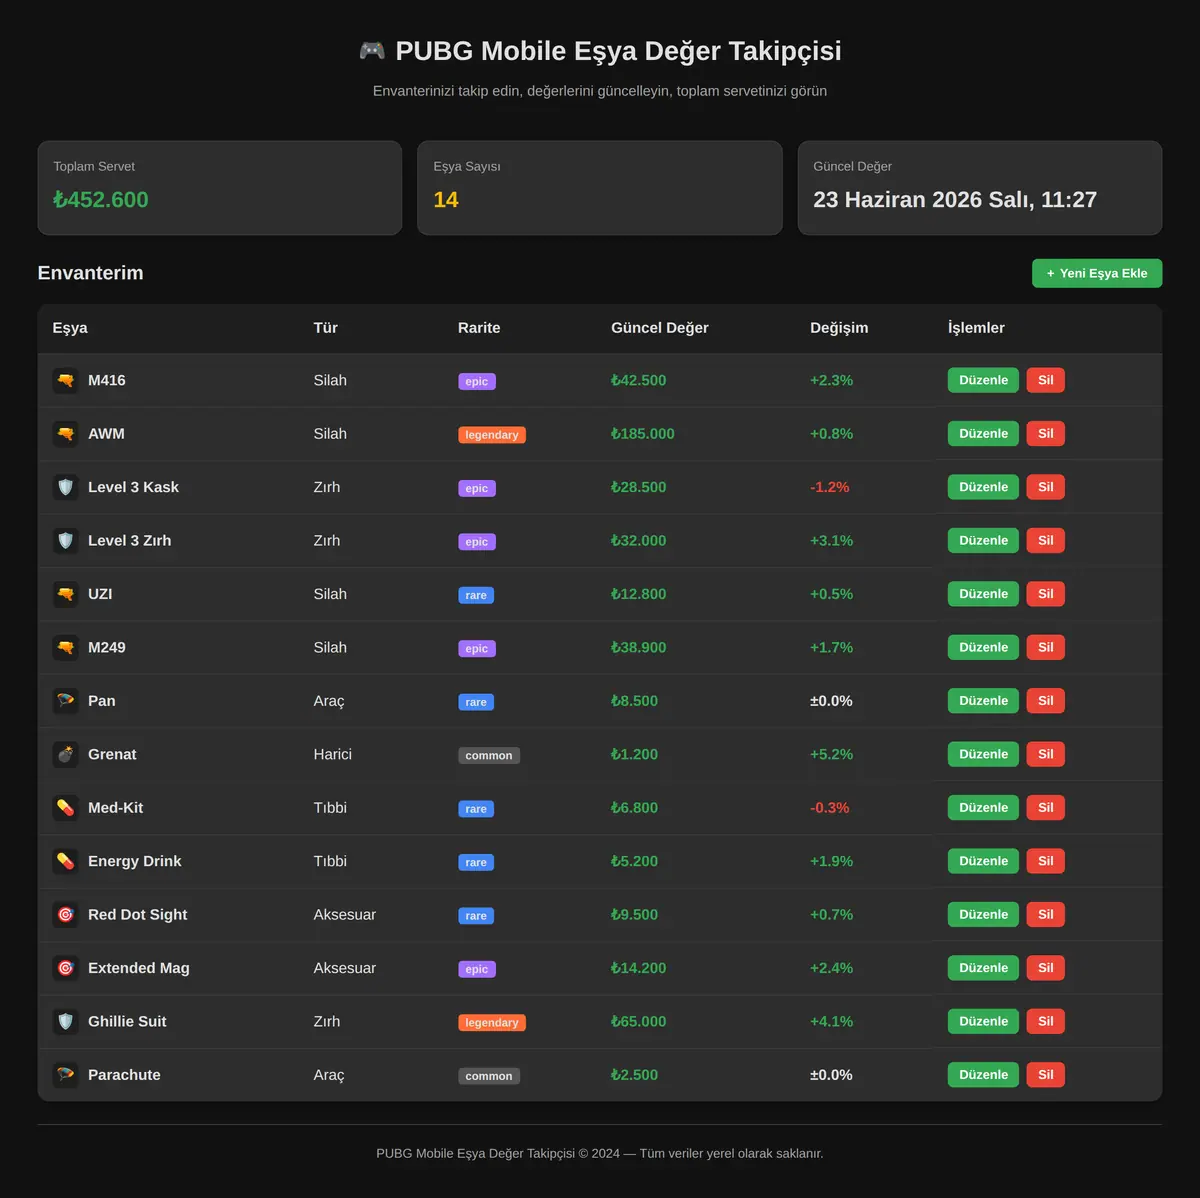This screenshot has width=1200, height=1198.
Task: Click shield icon beside Ghillie Suit
Action: [65, 1021]
